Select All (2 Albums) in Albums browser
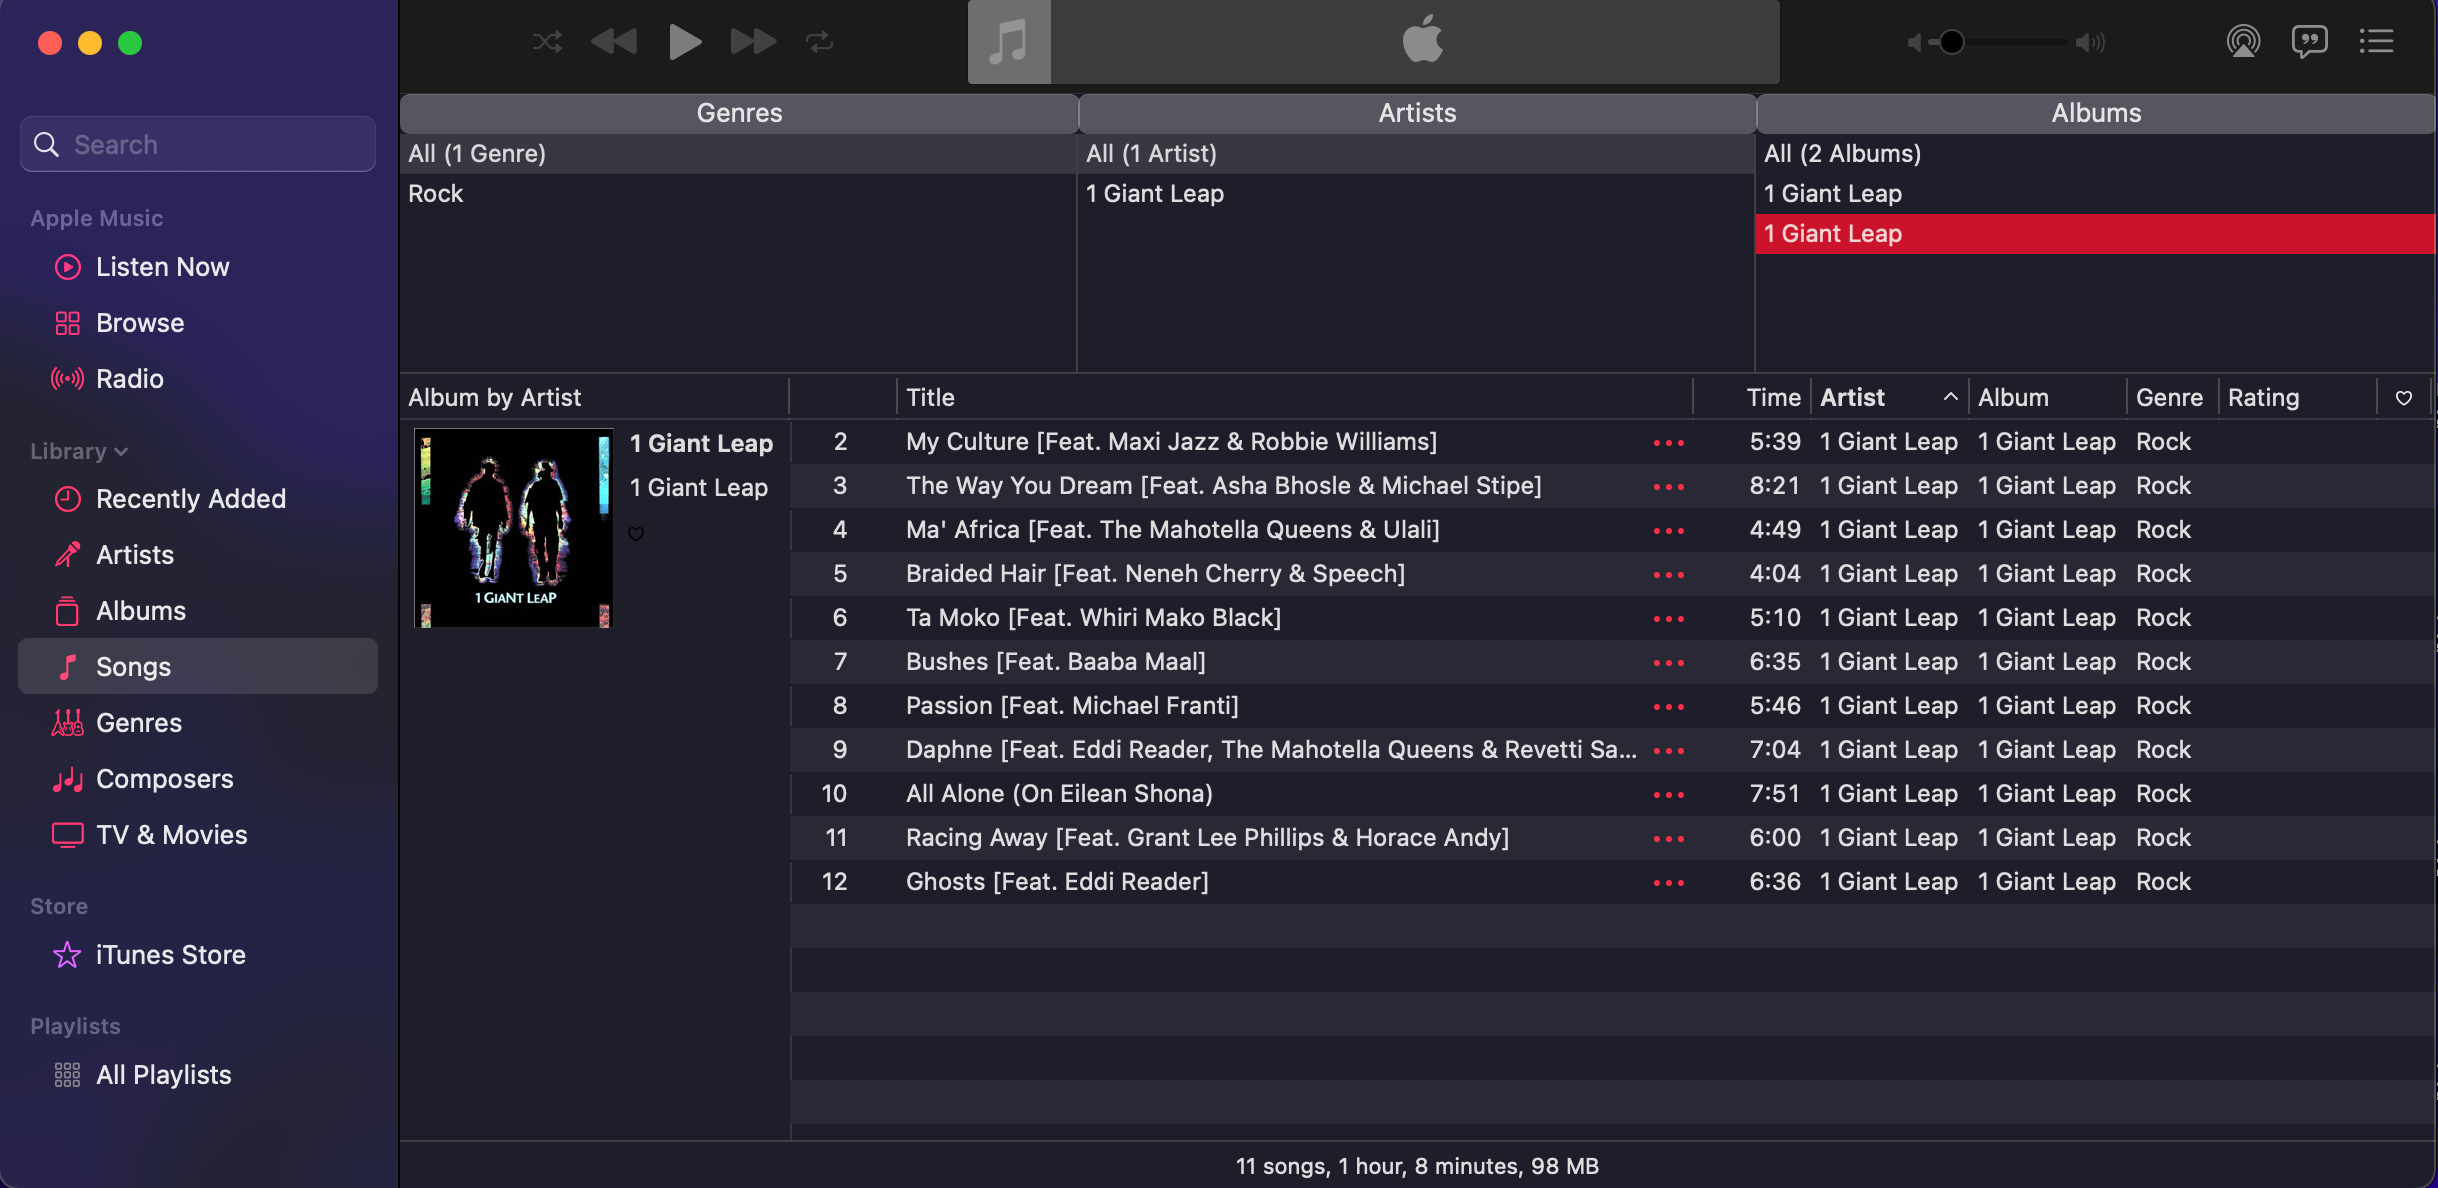This screenshot has height=1188, width=2438. (x=1842, y=154)
